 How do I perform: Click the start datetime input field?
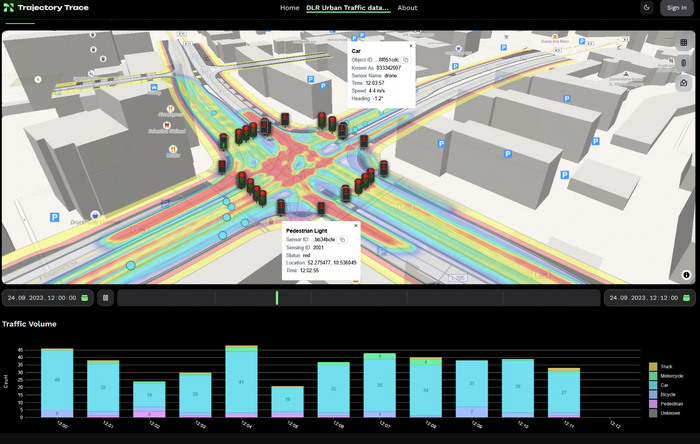pyautogui.click(x=42, y=298)
